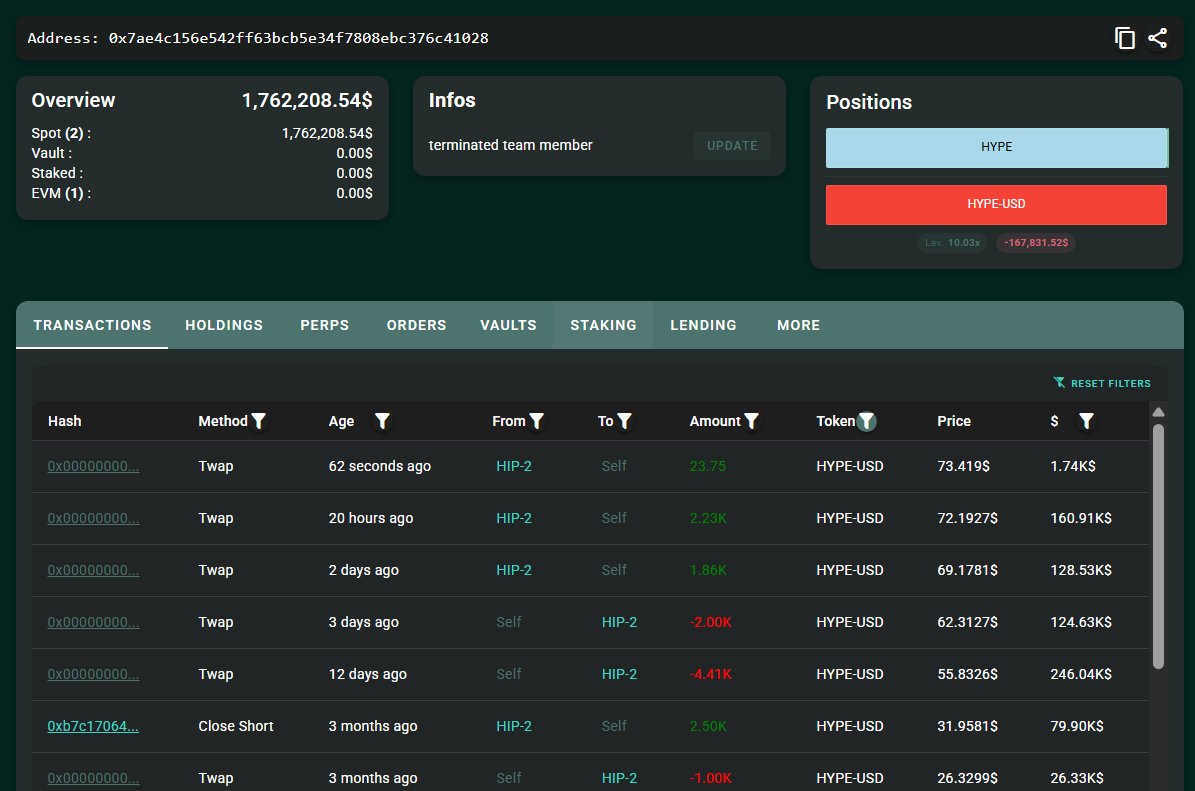Click the Price column header
Image resolution: width=1195 pixels, height=791 pixels.
click(953, 421)
